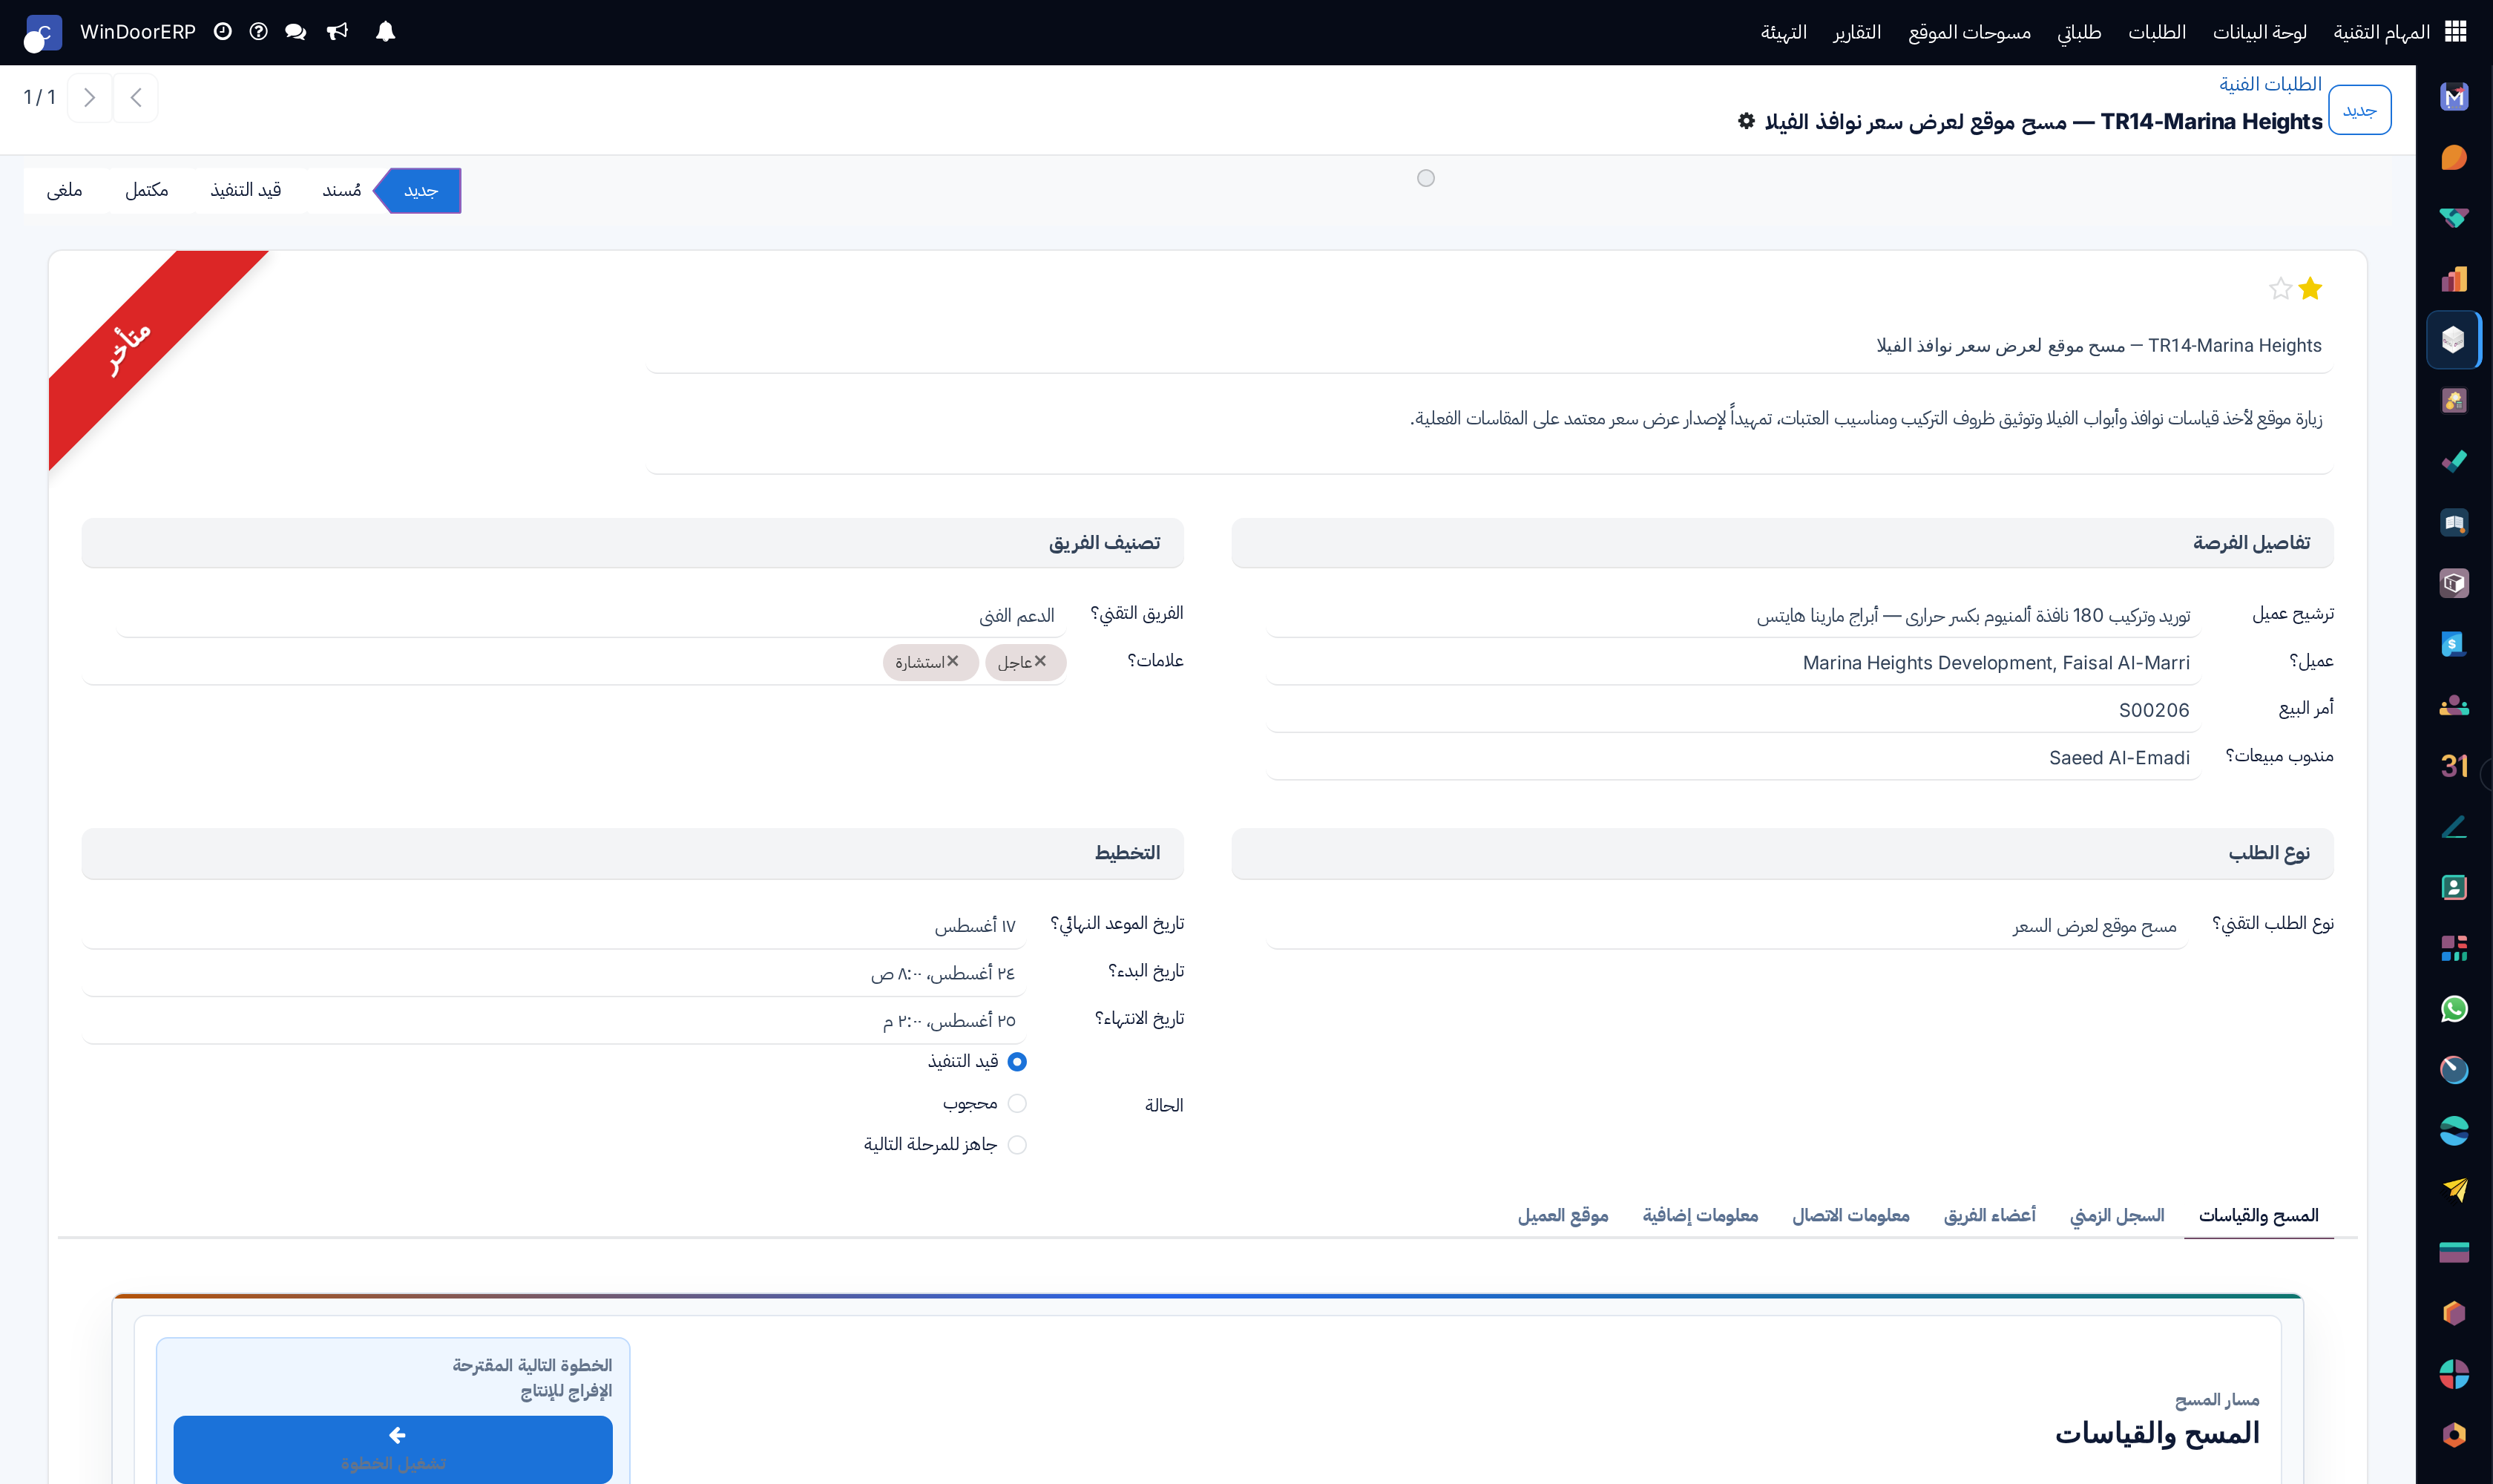The image size is (2493, 1484).
Task: Click the blue تشغيل الخطوة button
Action: click(x=393, y=1449)
